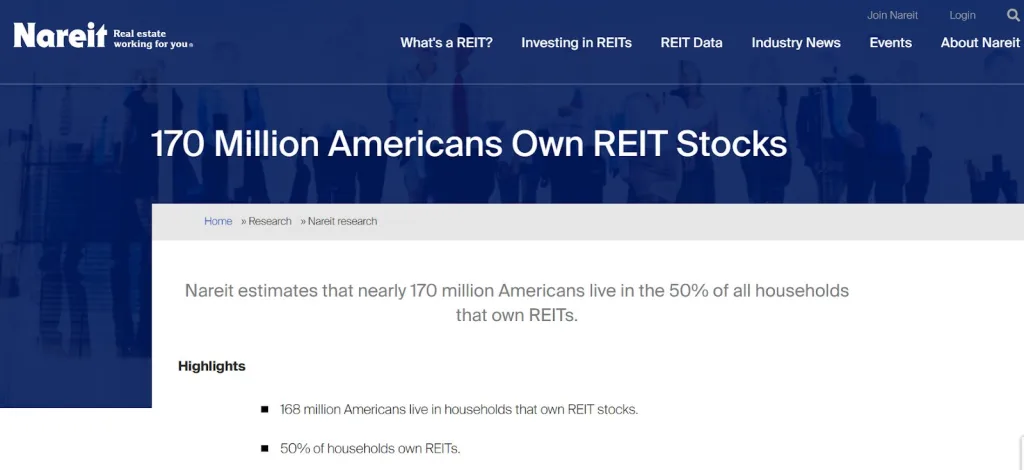
Task: Open the REIT Data menu item
Action: (691, 43)
